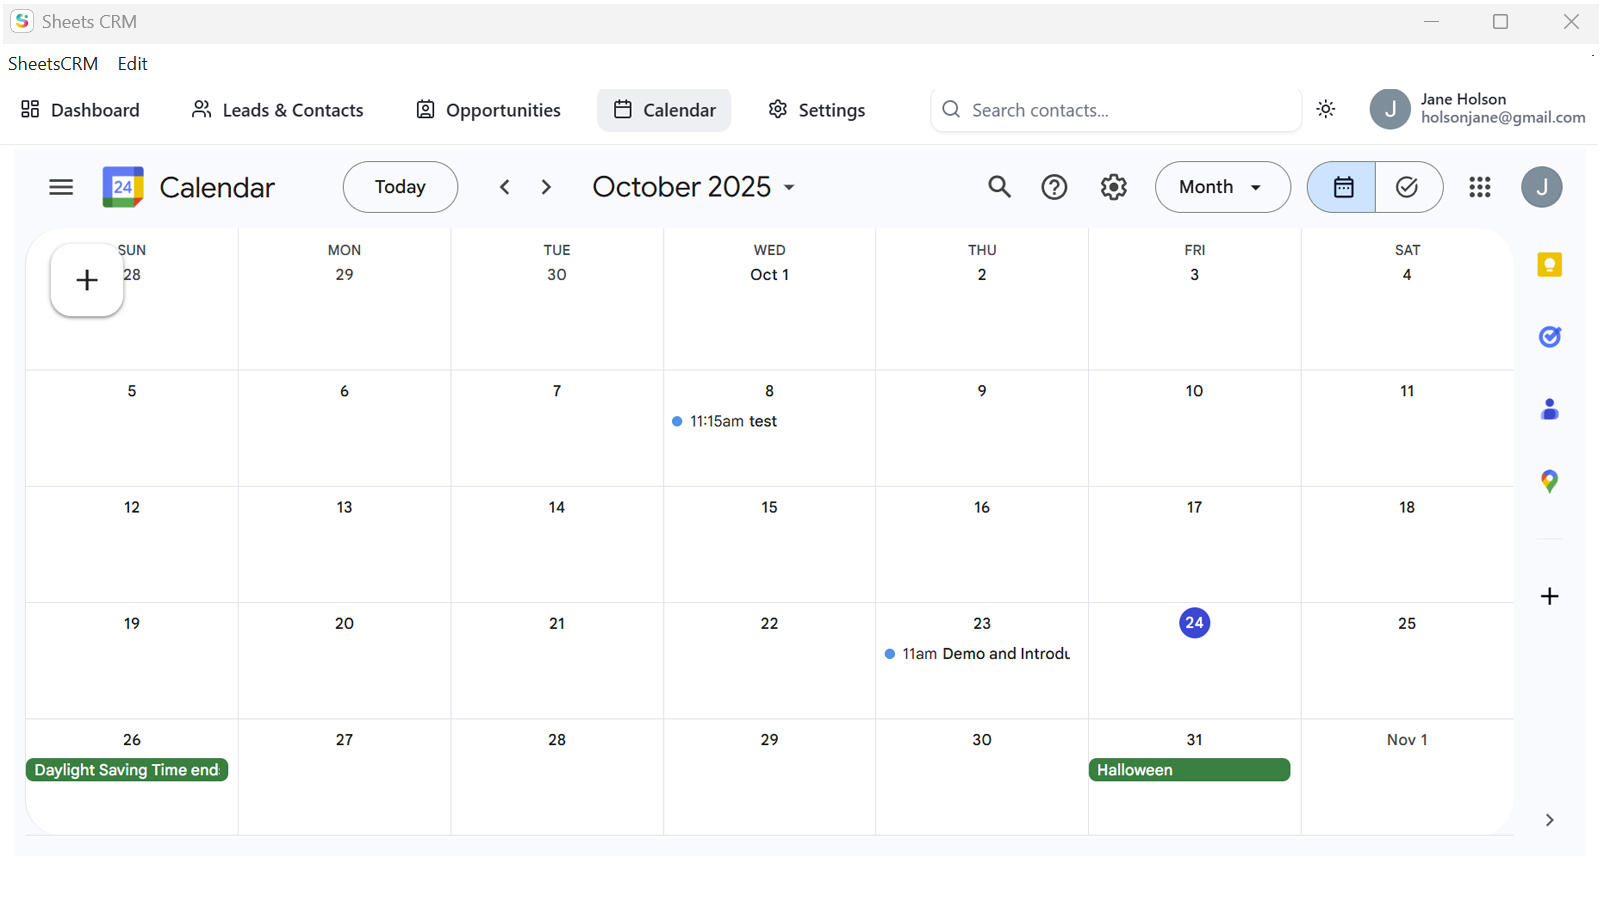Viewport: 1600px width, 900px height.
Task: Open the Contacts side panel icon
Action: [1549, 409]
